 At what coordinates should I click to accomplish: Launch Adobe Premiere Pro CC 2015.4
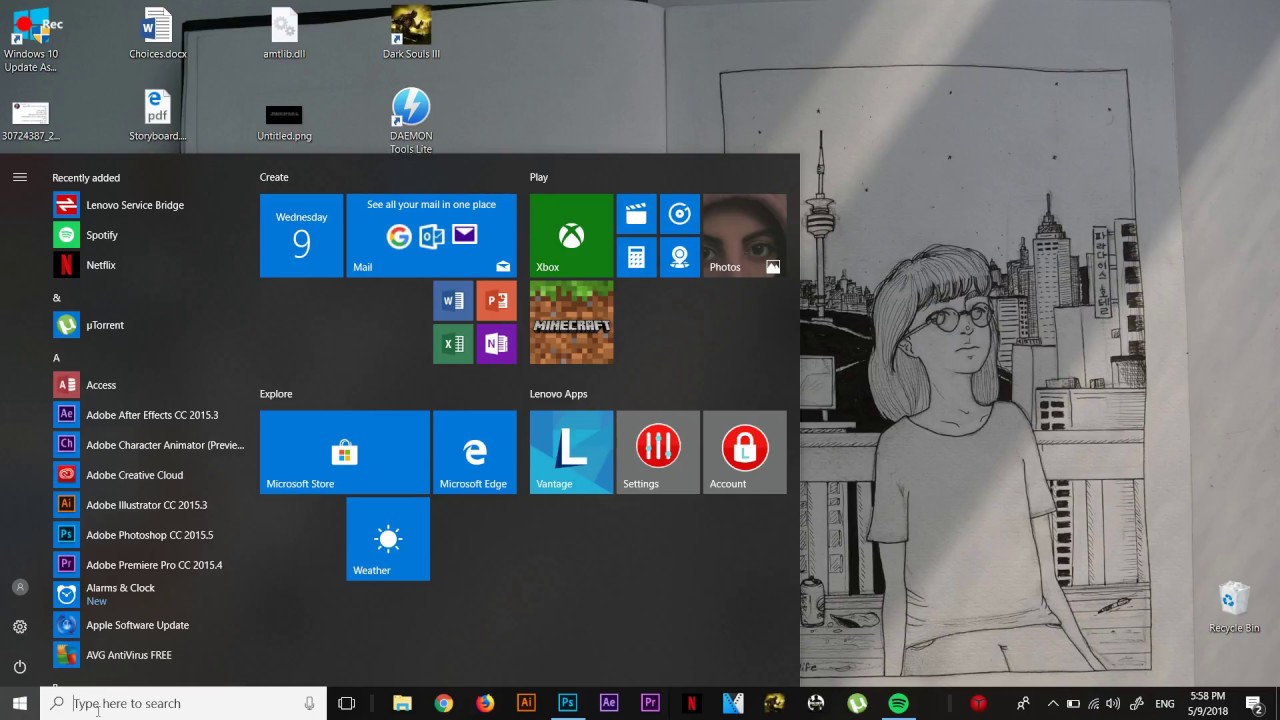147,565
